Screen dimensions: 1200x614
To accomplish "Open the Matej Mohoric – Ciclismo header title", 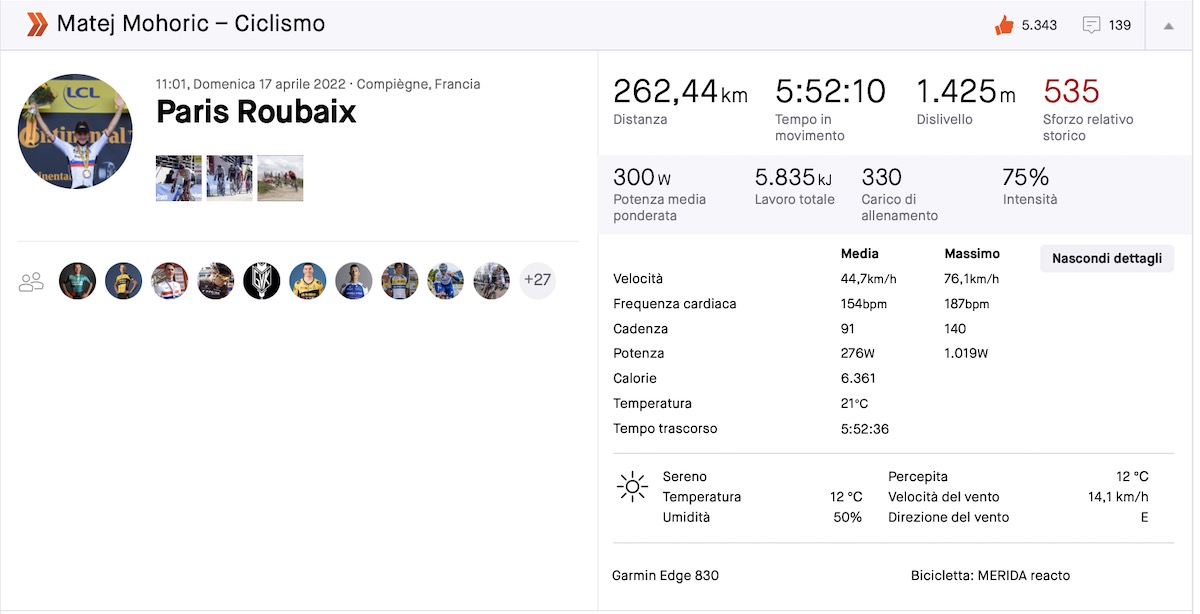I will [x=191, y=24].
